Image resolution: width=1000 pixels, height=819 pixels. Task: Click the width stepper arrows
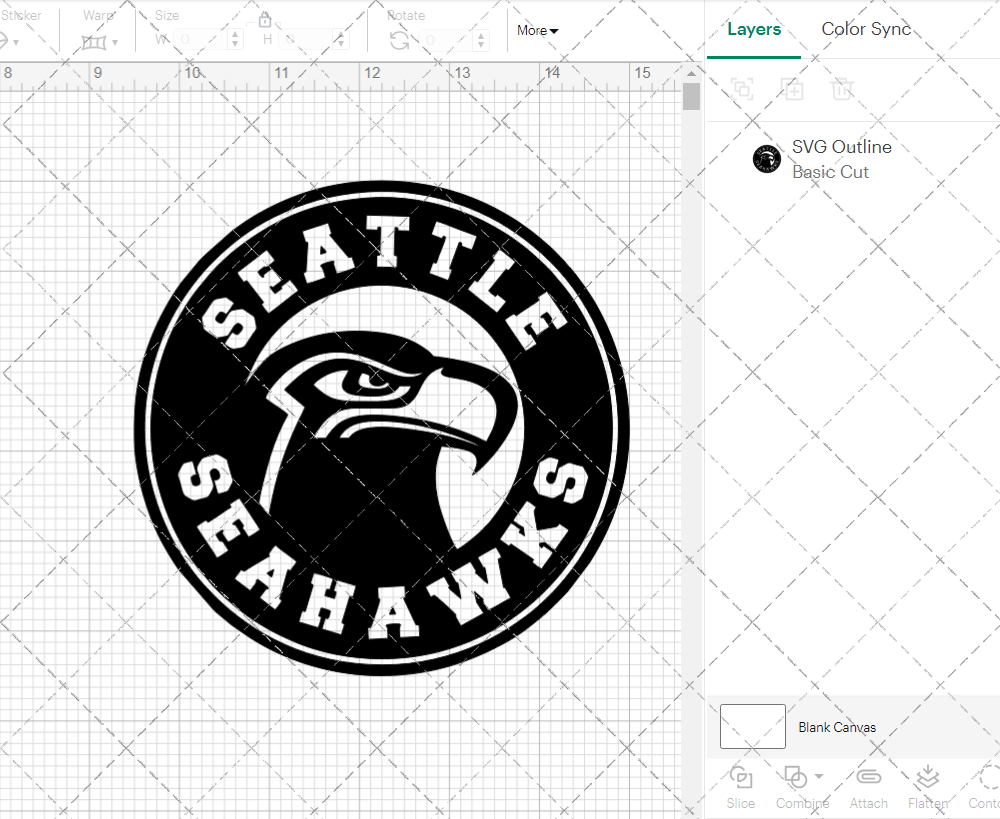click(x=235, y=40)
